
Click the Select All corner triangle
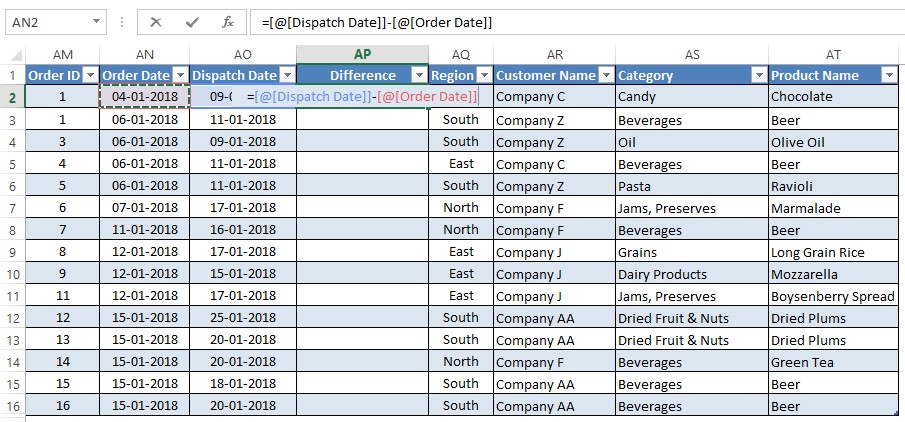(x=16, y=55)
